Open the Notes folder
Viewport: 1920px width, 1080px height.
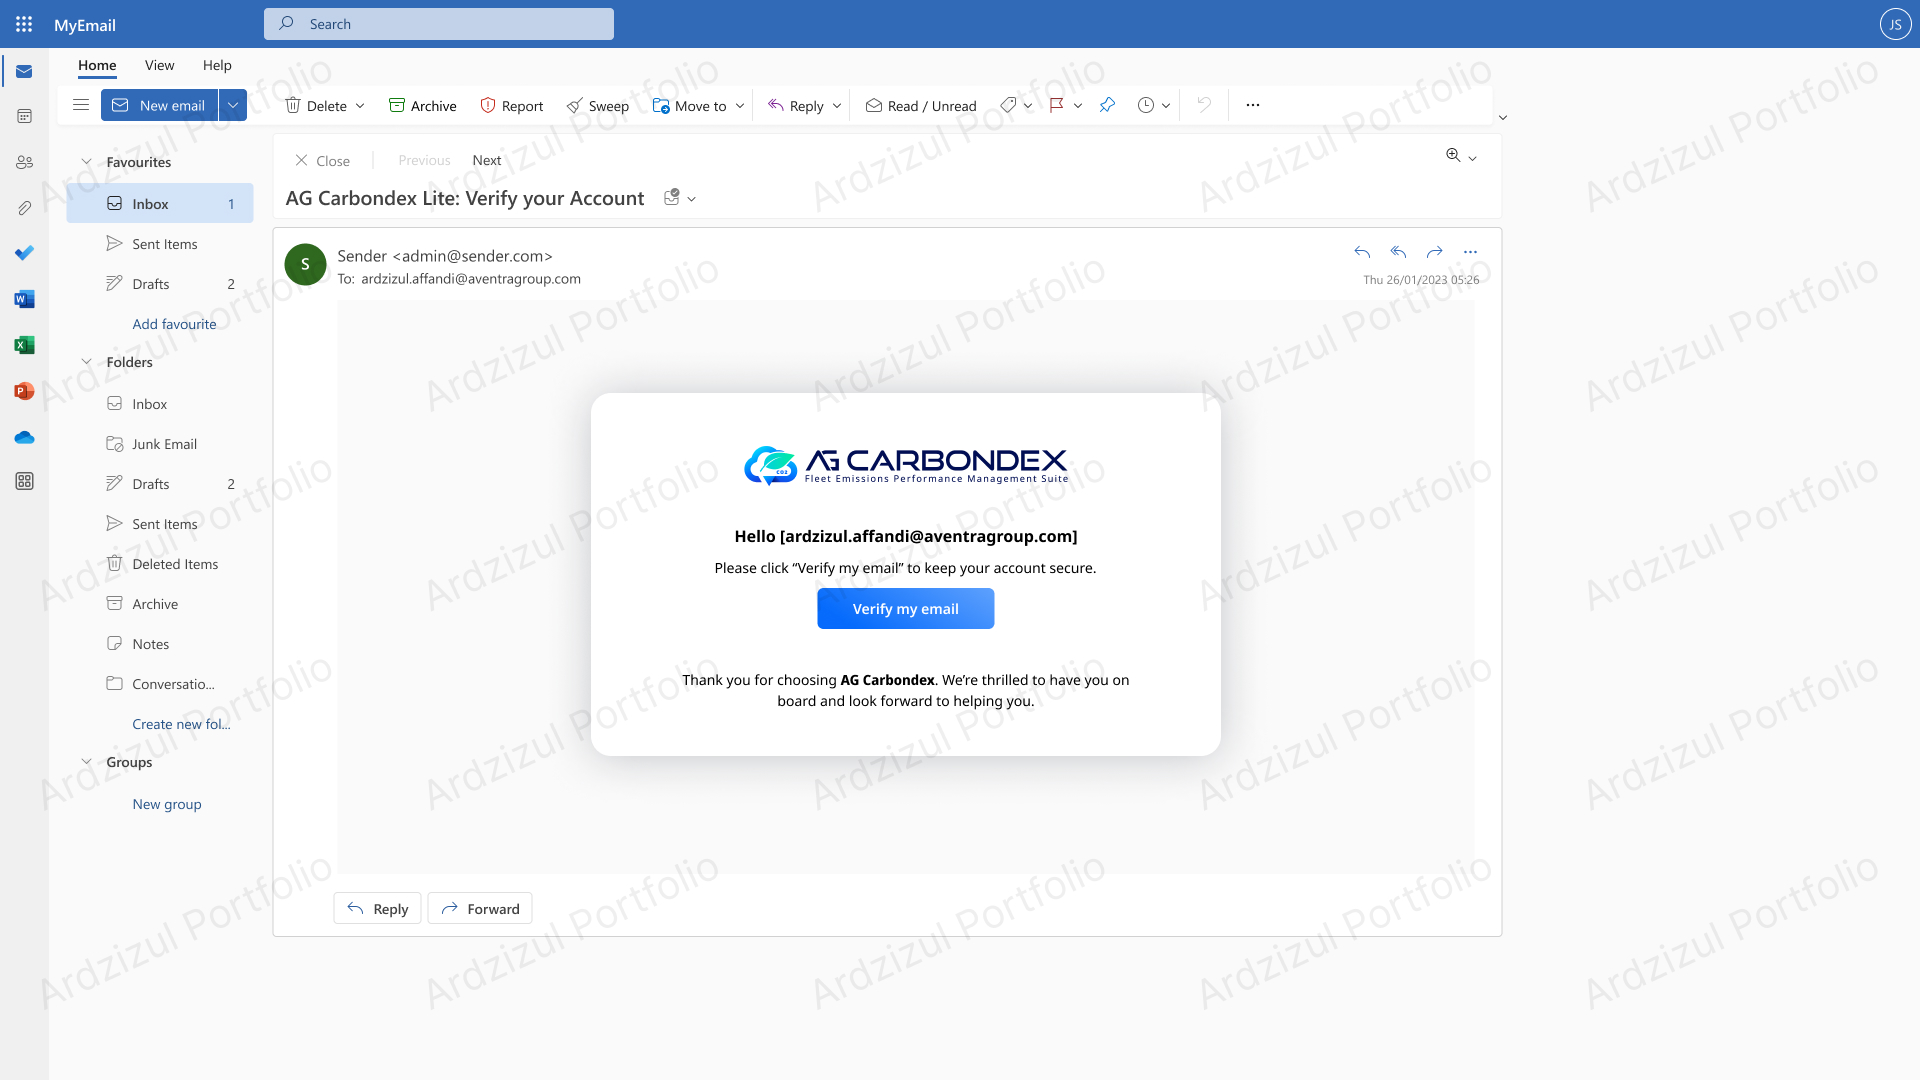tap(160, 644)
